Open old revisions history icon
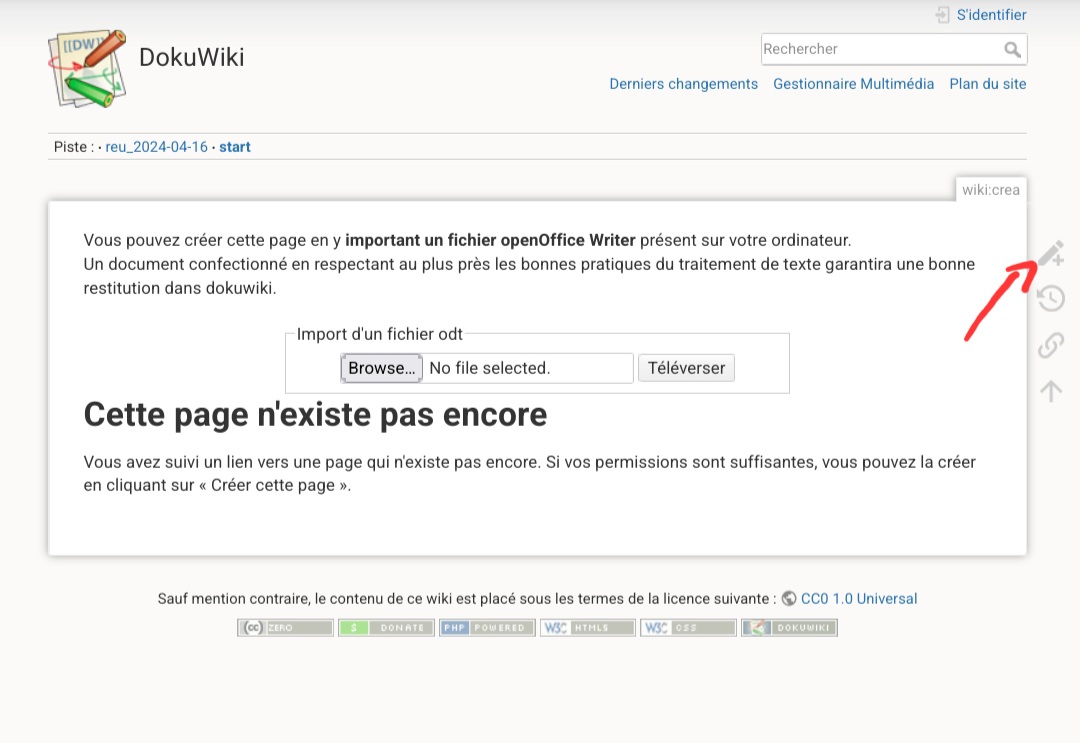The image size is (1080, 743). pos(1050,299)
